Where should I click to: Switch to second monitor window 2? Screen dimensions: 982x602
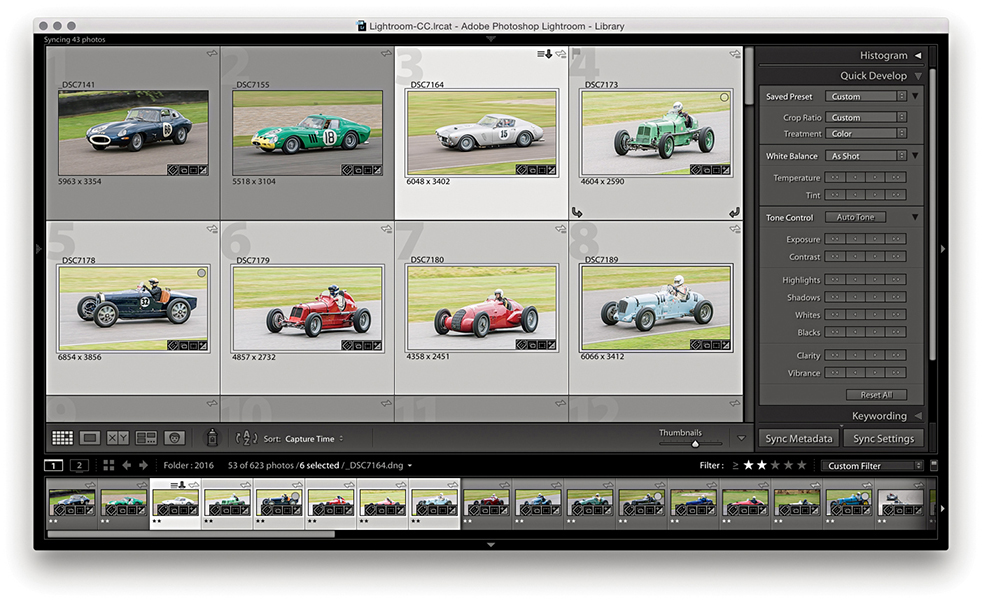81,465
